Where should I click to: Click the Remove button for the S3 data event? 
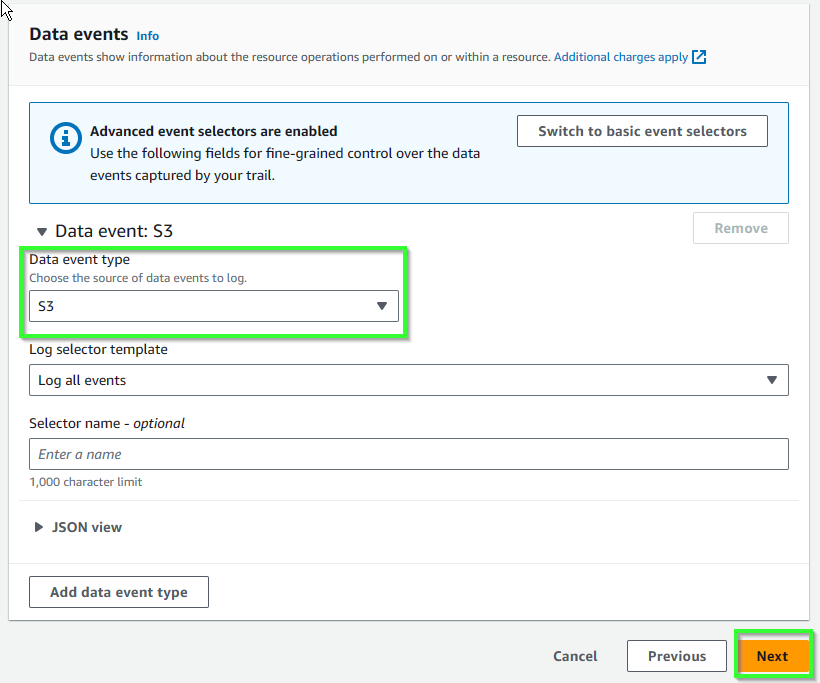741,228
